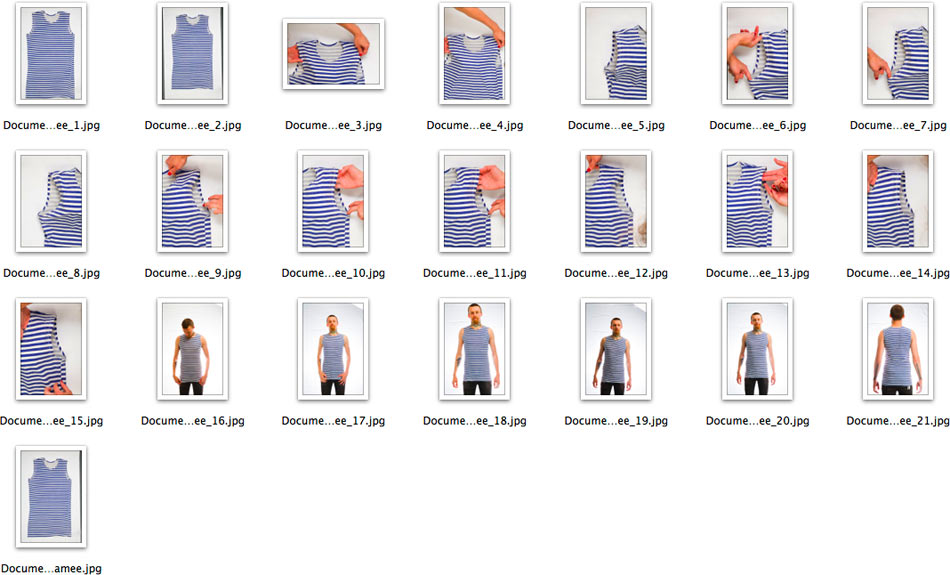Viewport: 950px width, 575px height.
Task: Select file icon Docume...ee_5.jpg
Action: point(616,53)
